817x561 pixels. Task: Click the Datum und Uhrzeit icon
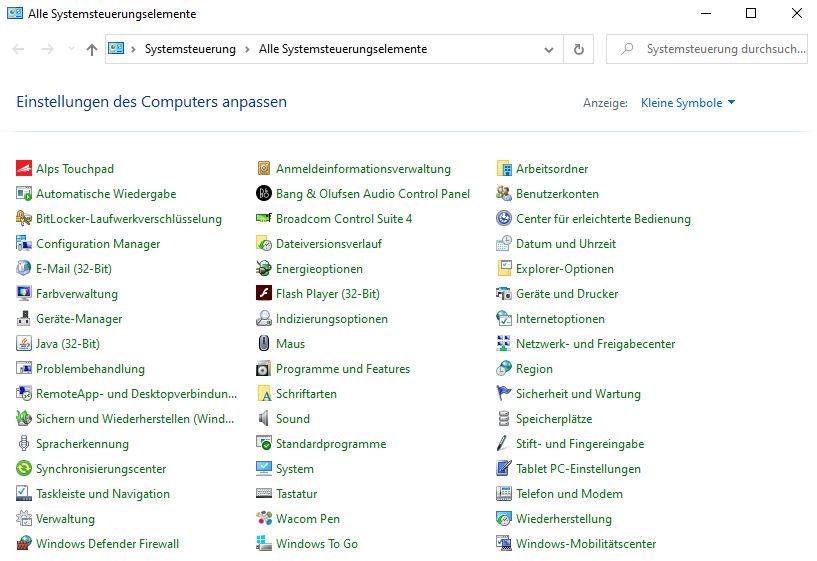pos(504,244)
